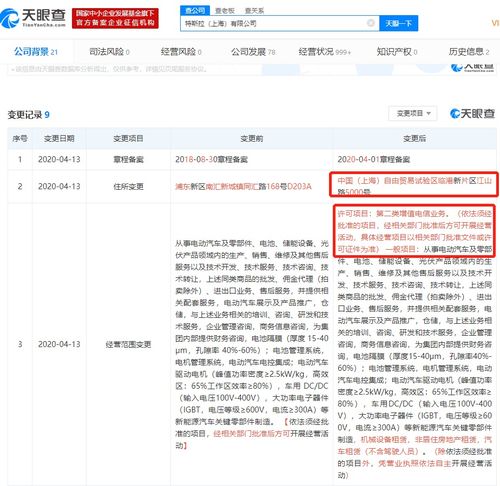Viewport: 500px width, 486px height.
Task: Open the 经营状况 tab
Action: (x=325, y=52)
